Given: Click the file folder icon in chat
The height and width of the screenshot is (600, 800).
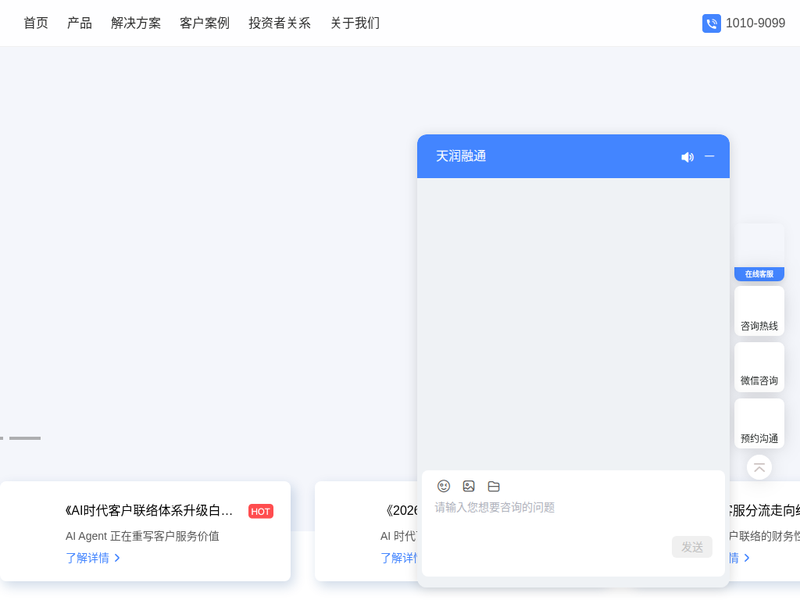Looking at the screenshot, I should click(x=493, y=486).
